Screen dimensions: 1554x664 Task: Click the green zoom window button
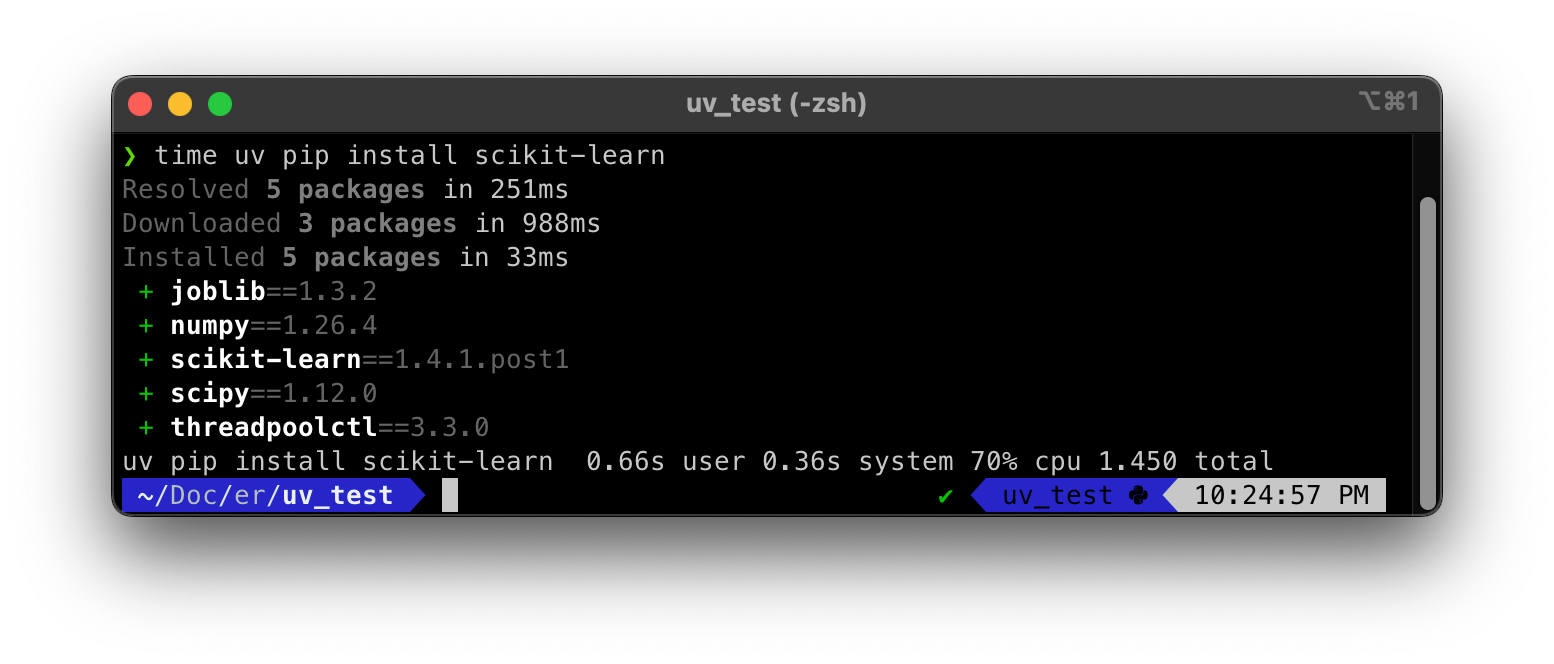click(x=220, y=104)
